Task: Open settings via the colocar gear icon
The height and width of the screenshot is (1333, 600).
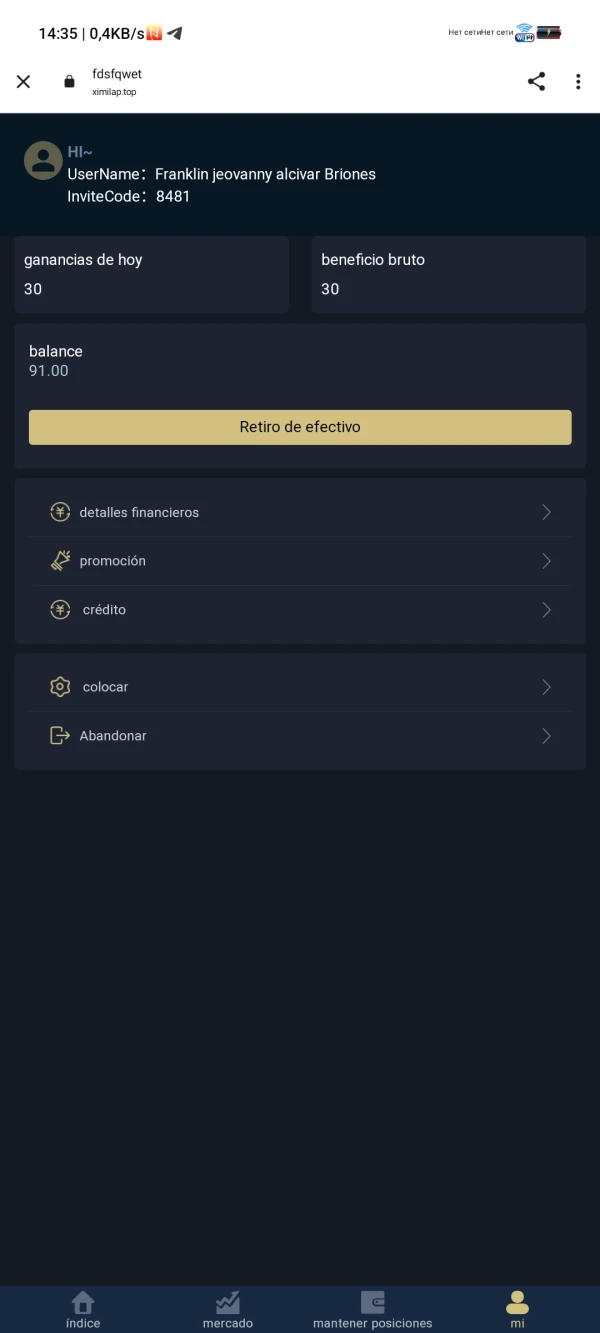Action: pyautogui.click(x=60, y=687)
